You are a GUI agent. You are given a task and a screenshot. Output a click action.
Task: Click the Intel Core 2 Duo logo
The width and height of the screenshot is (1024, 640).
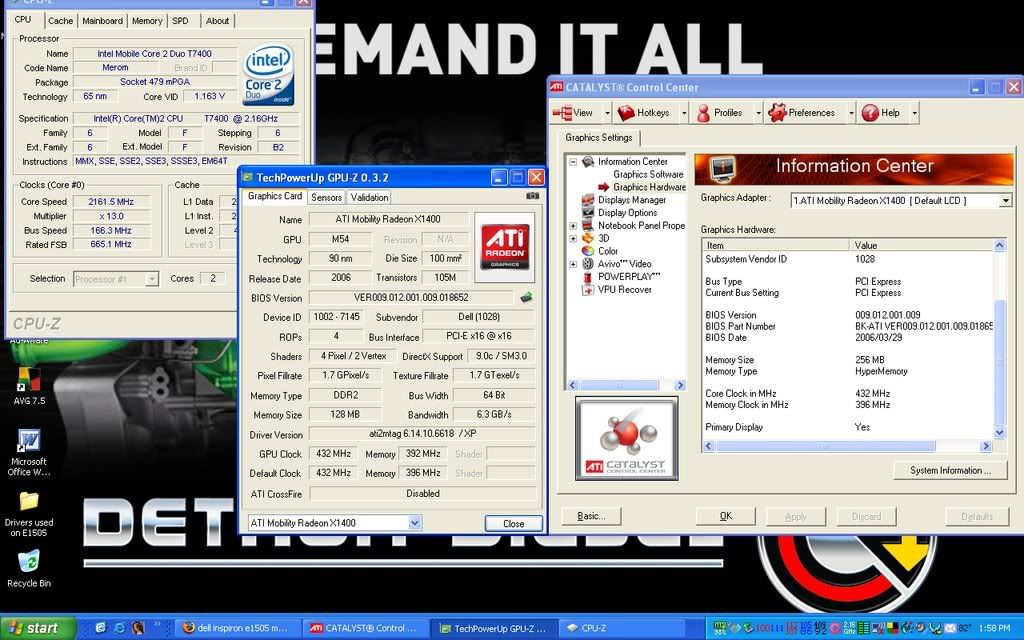(x=268, y=74)
